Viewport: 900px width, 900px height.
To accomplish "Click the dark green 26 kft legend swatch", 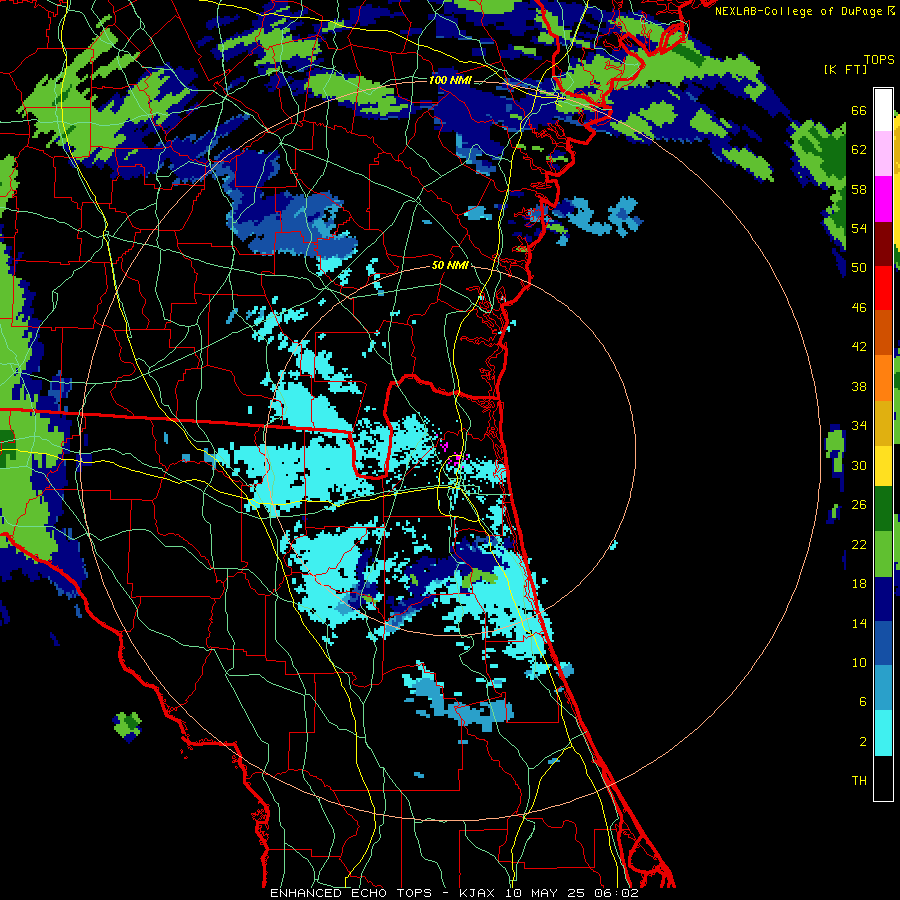I will [883, 508].
